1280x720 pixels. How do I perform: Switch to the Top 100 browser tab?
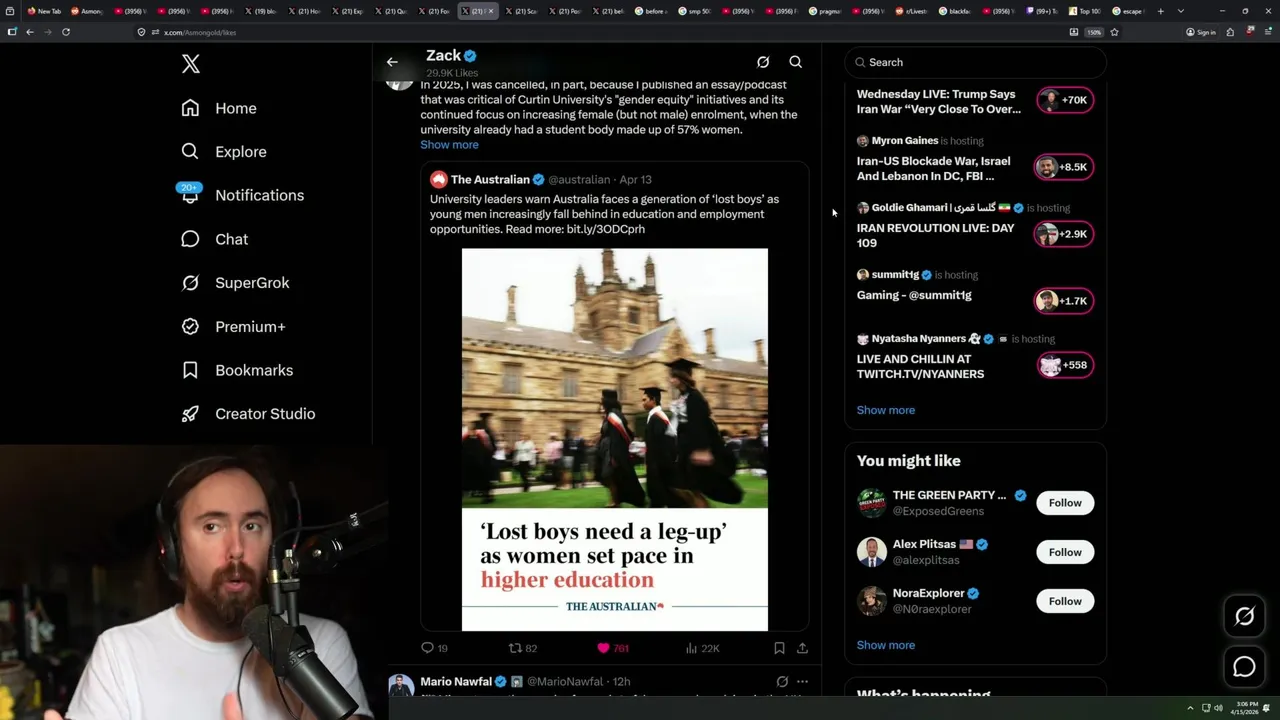(1085, 11)
